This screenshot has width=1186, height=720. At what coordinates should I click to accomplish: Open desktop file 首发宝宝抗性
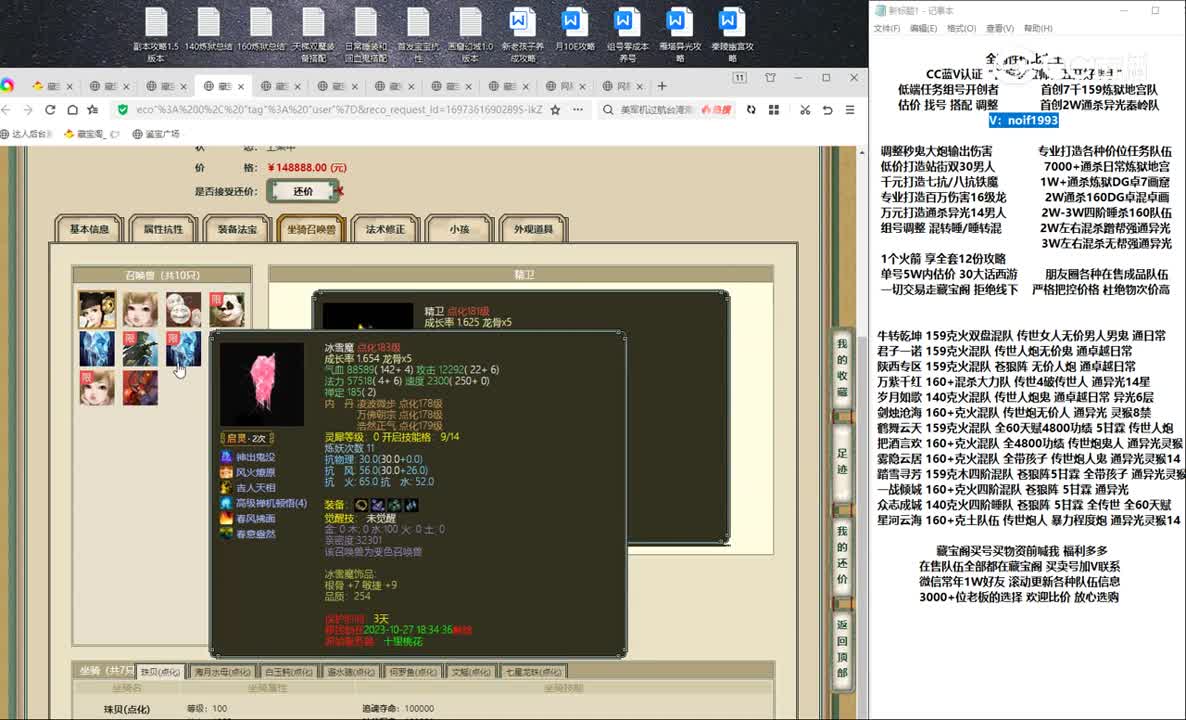(418, 35)
